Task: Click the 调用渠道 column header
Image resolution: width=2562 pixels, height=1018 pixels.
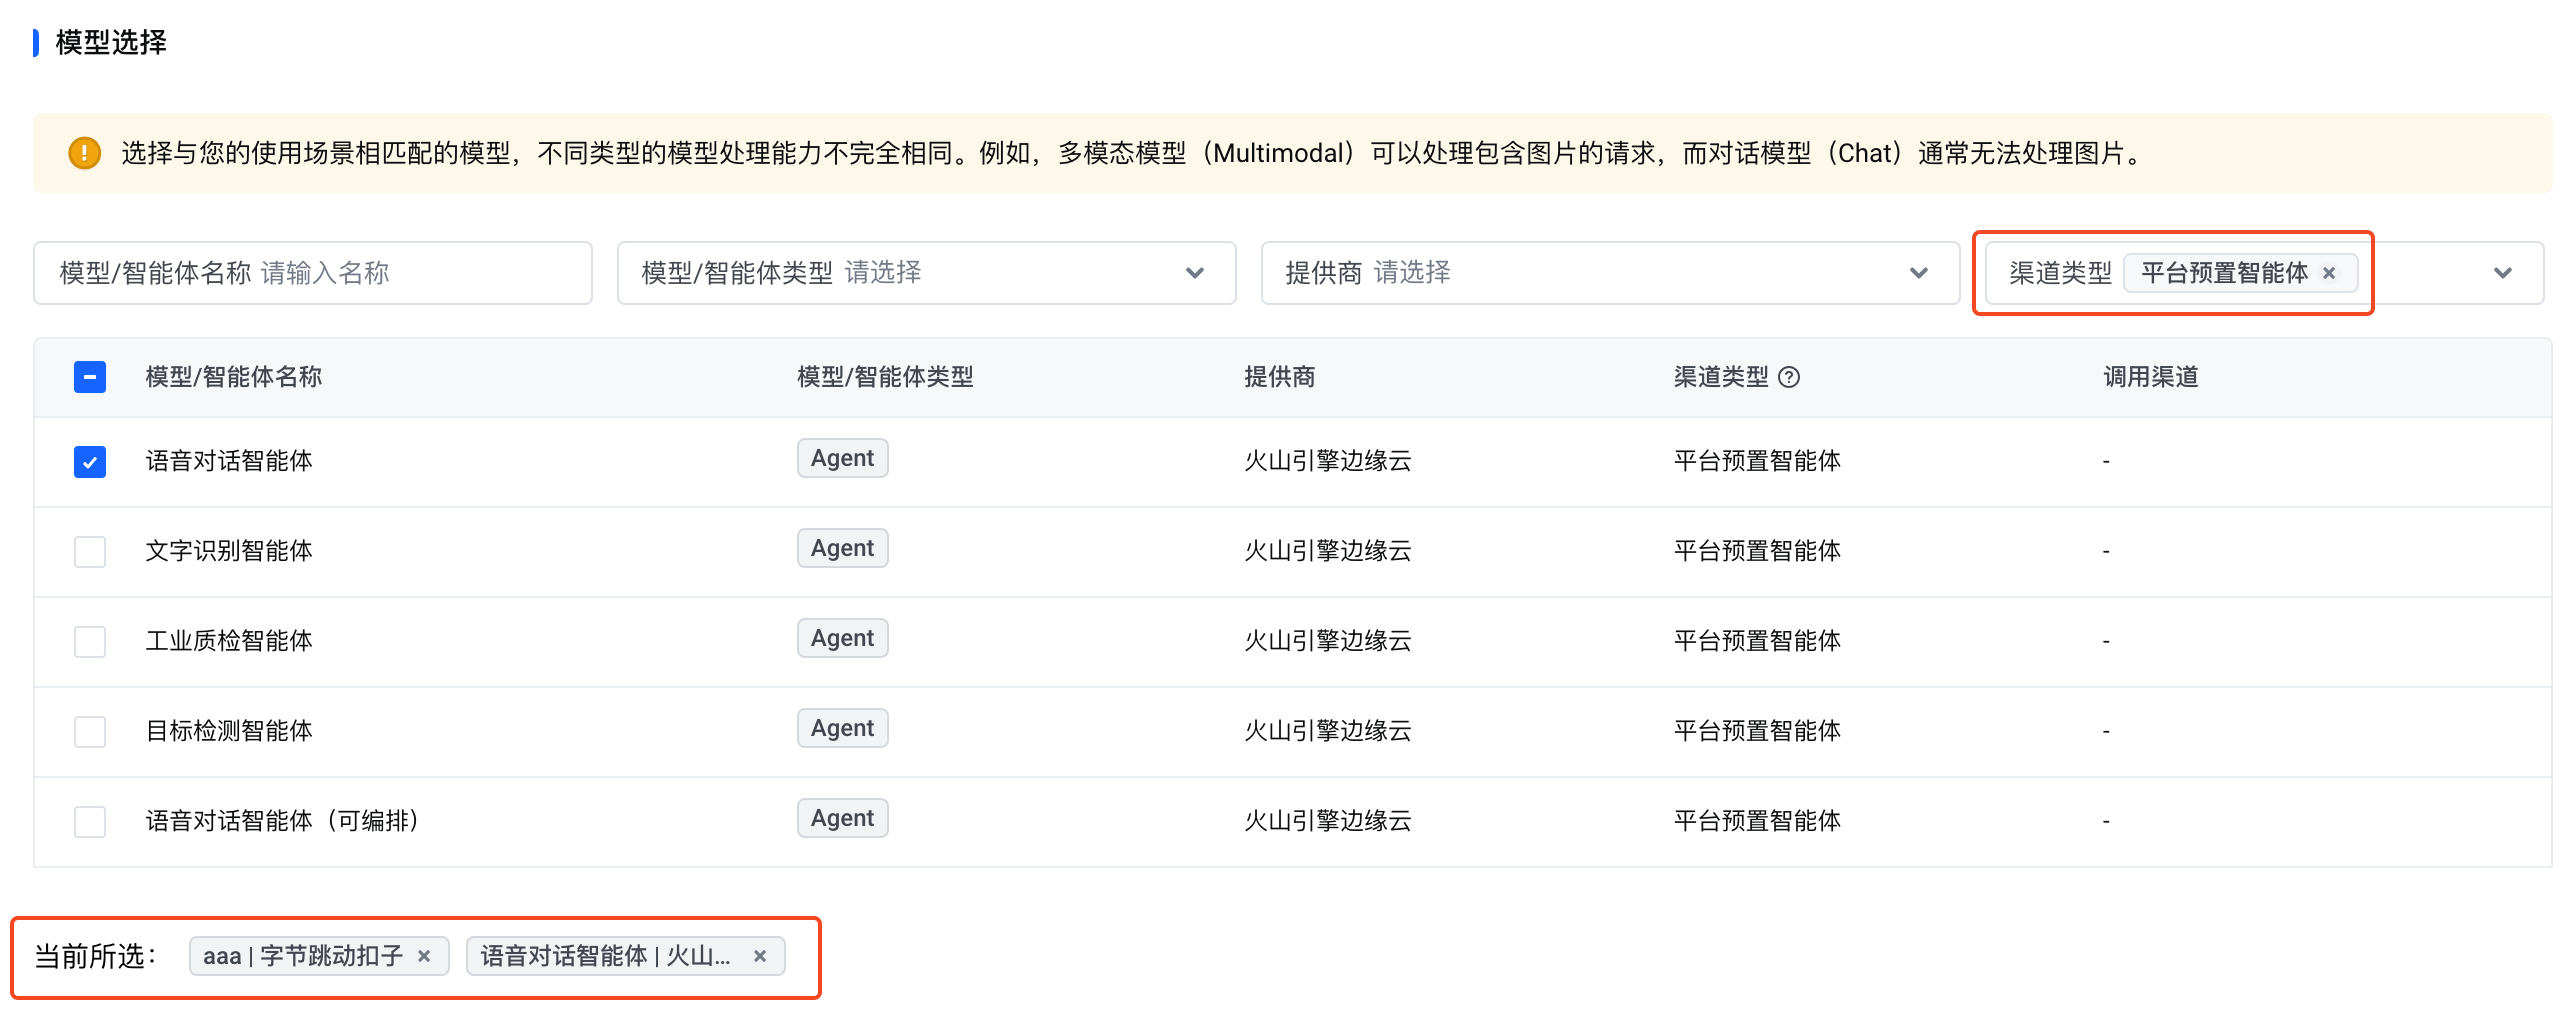Action: click(2151, 377)
